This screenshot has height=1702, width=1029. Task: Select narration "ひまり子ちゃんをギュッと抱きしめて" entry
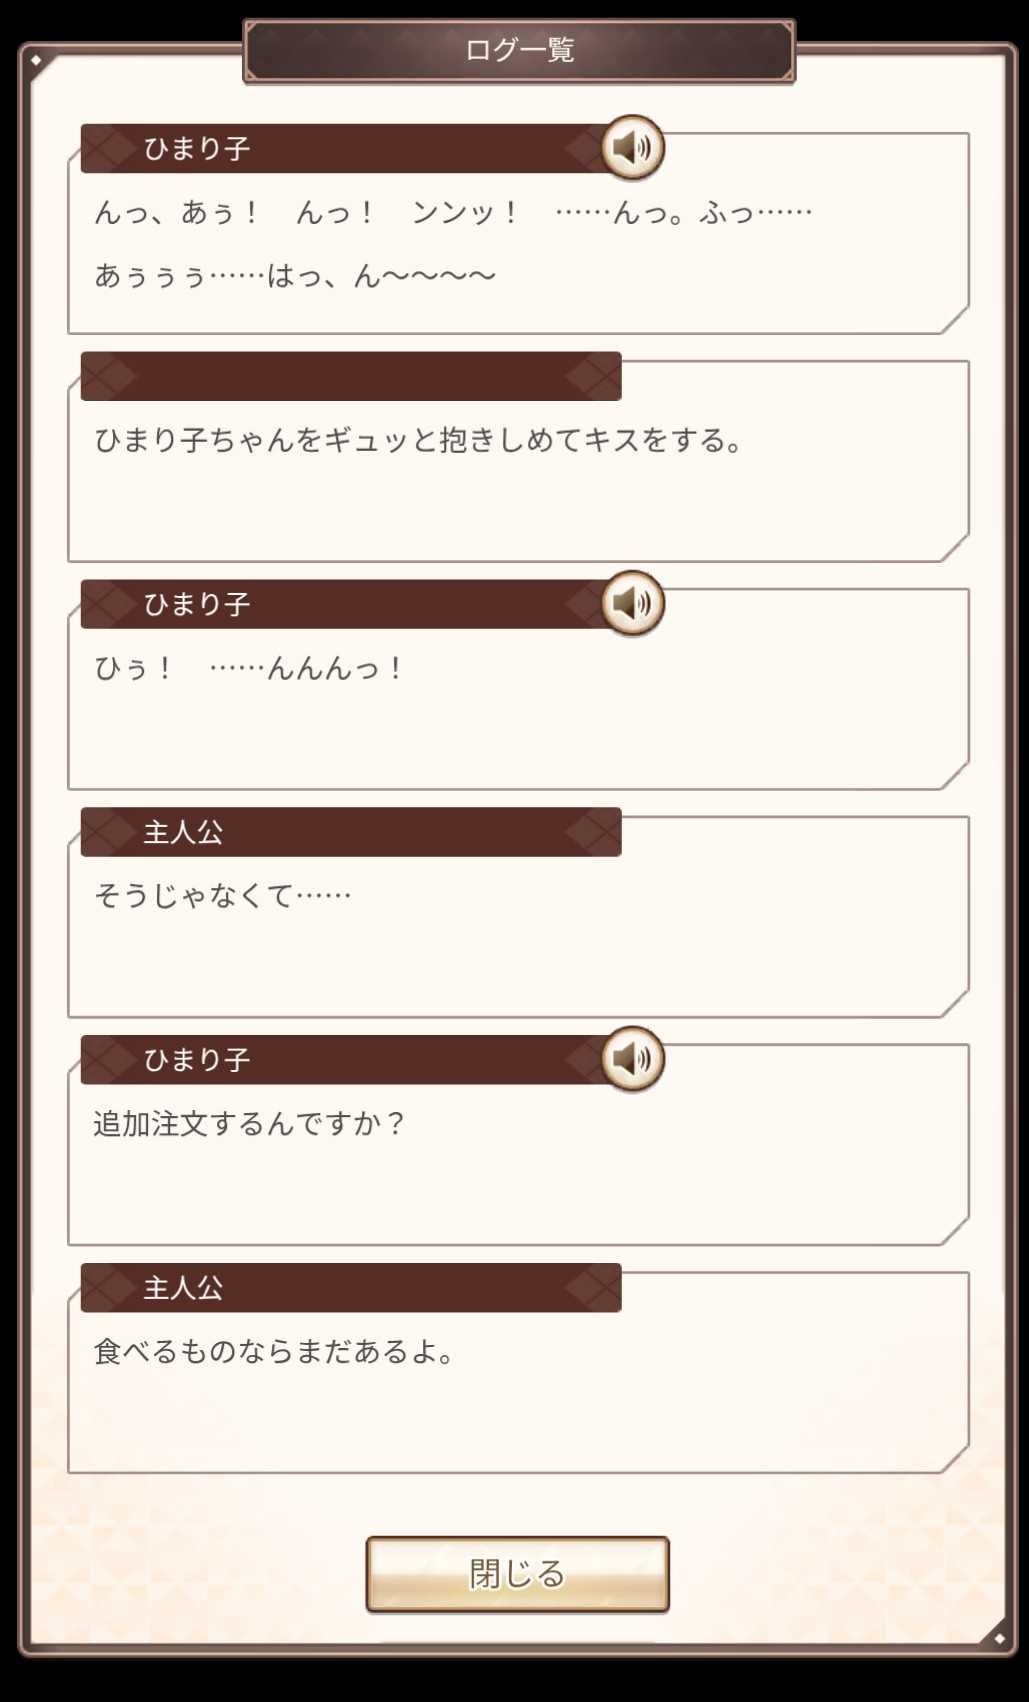pyautogui.click(x=419, y=440)
